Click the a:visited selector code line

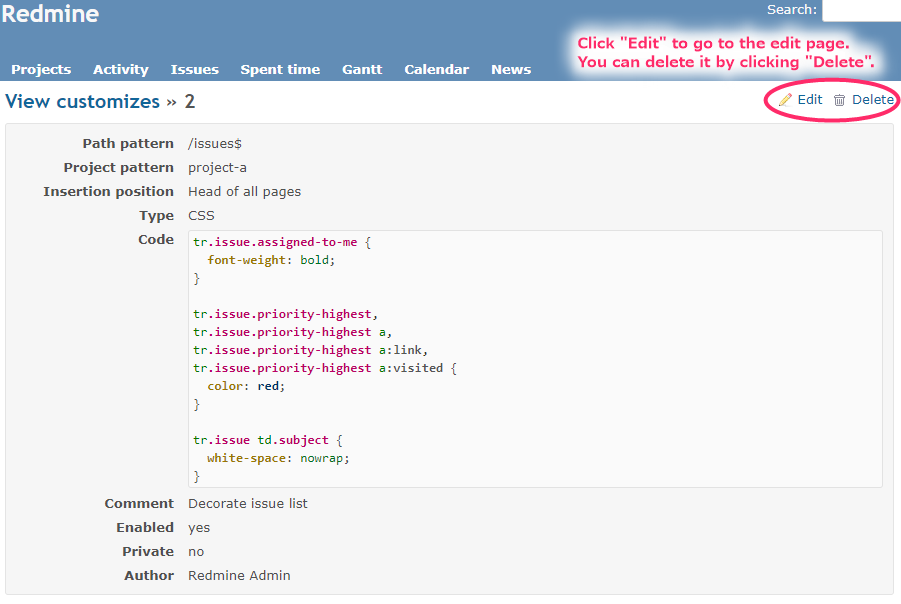(x=325, y=368)
